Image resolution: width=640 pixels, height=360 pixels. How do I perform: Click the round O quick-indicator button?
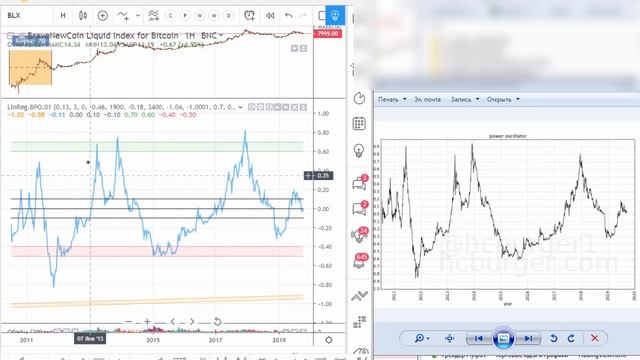click(x=229, y=16)
